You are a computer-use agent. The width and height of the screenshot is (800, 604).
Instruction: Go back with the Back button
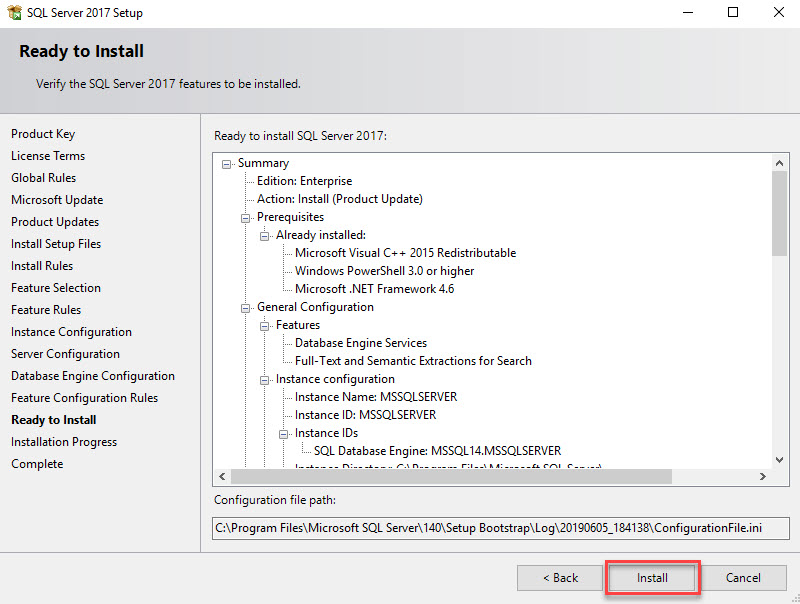pos(560,577)
